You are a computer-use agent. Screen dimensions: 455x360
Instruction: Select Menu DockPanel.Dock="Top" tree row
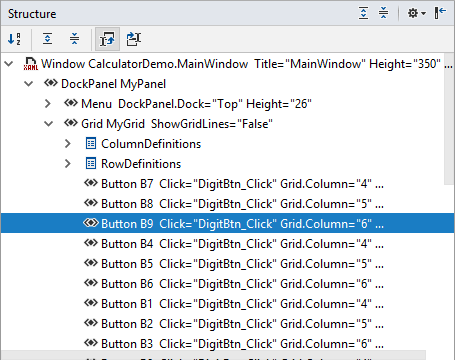click(x=227, y=104)
